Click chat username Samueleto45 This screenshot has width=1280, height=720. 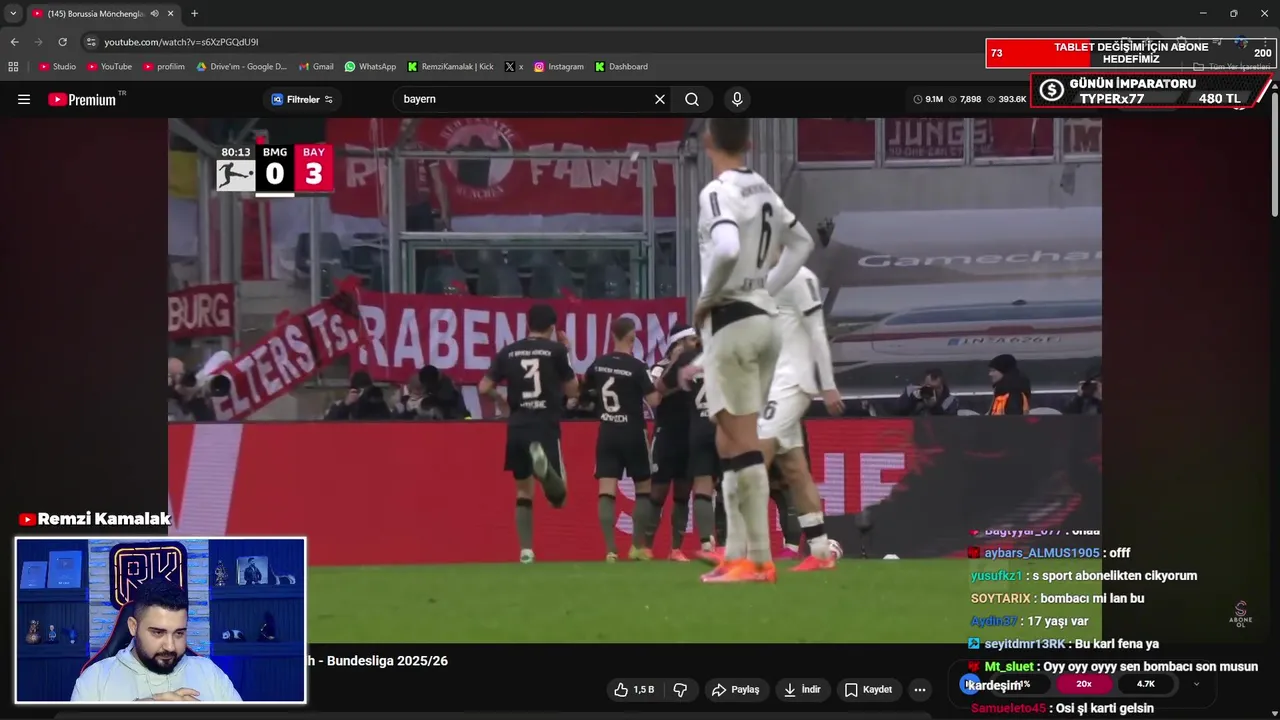pyautogui.click(x=1008, y=708)
